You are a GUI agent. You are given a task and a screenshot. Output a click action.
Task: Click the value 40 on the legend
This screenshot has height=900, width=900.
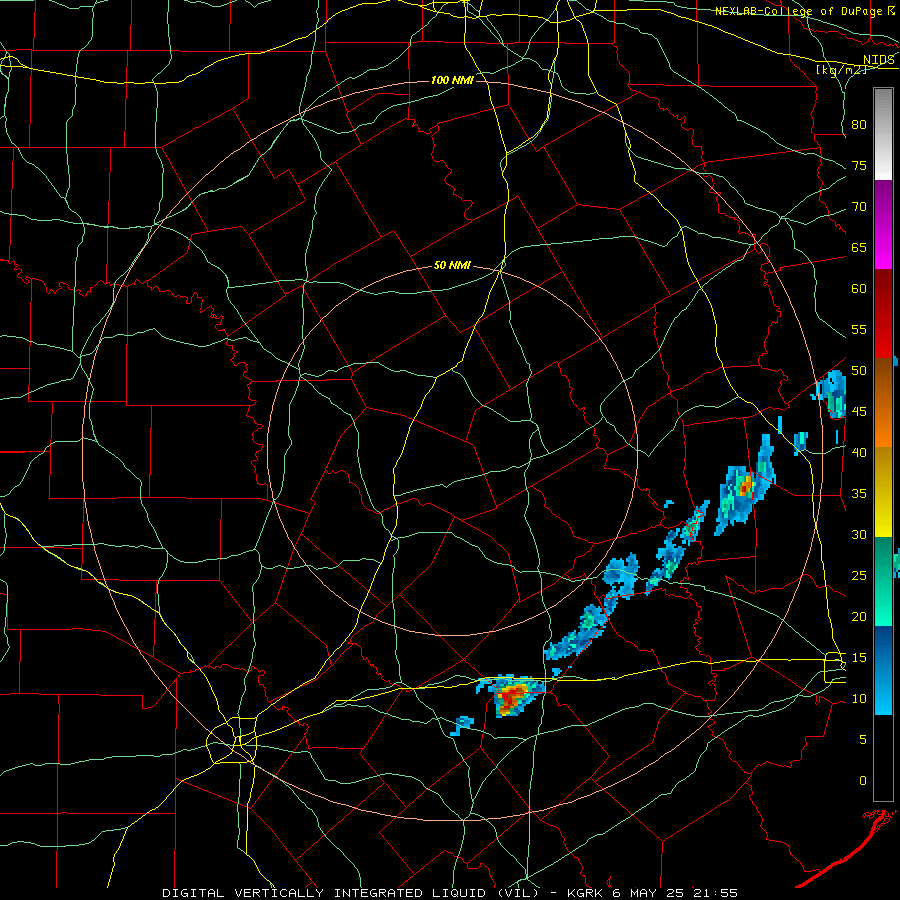[859, 453]
